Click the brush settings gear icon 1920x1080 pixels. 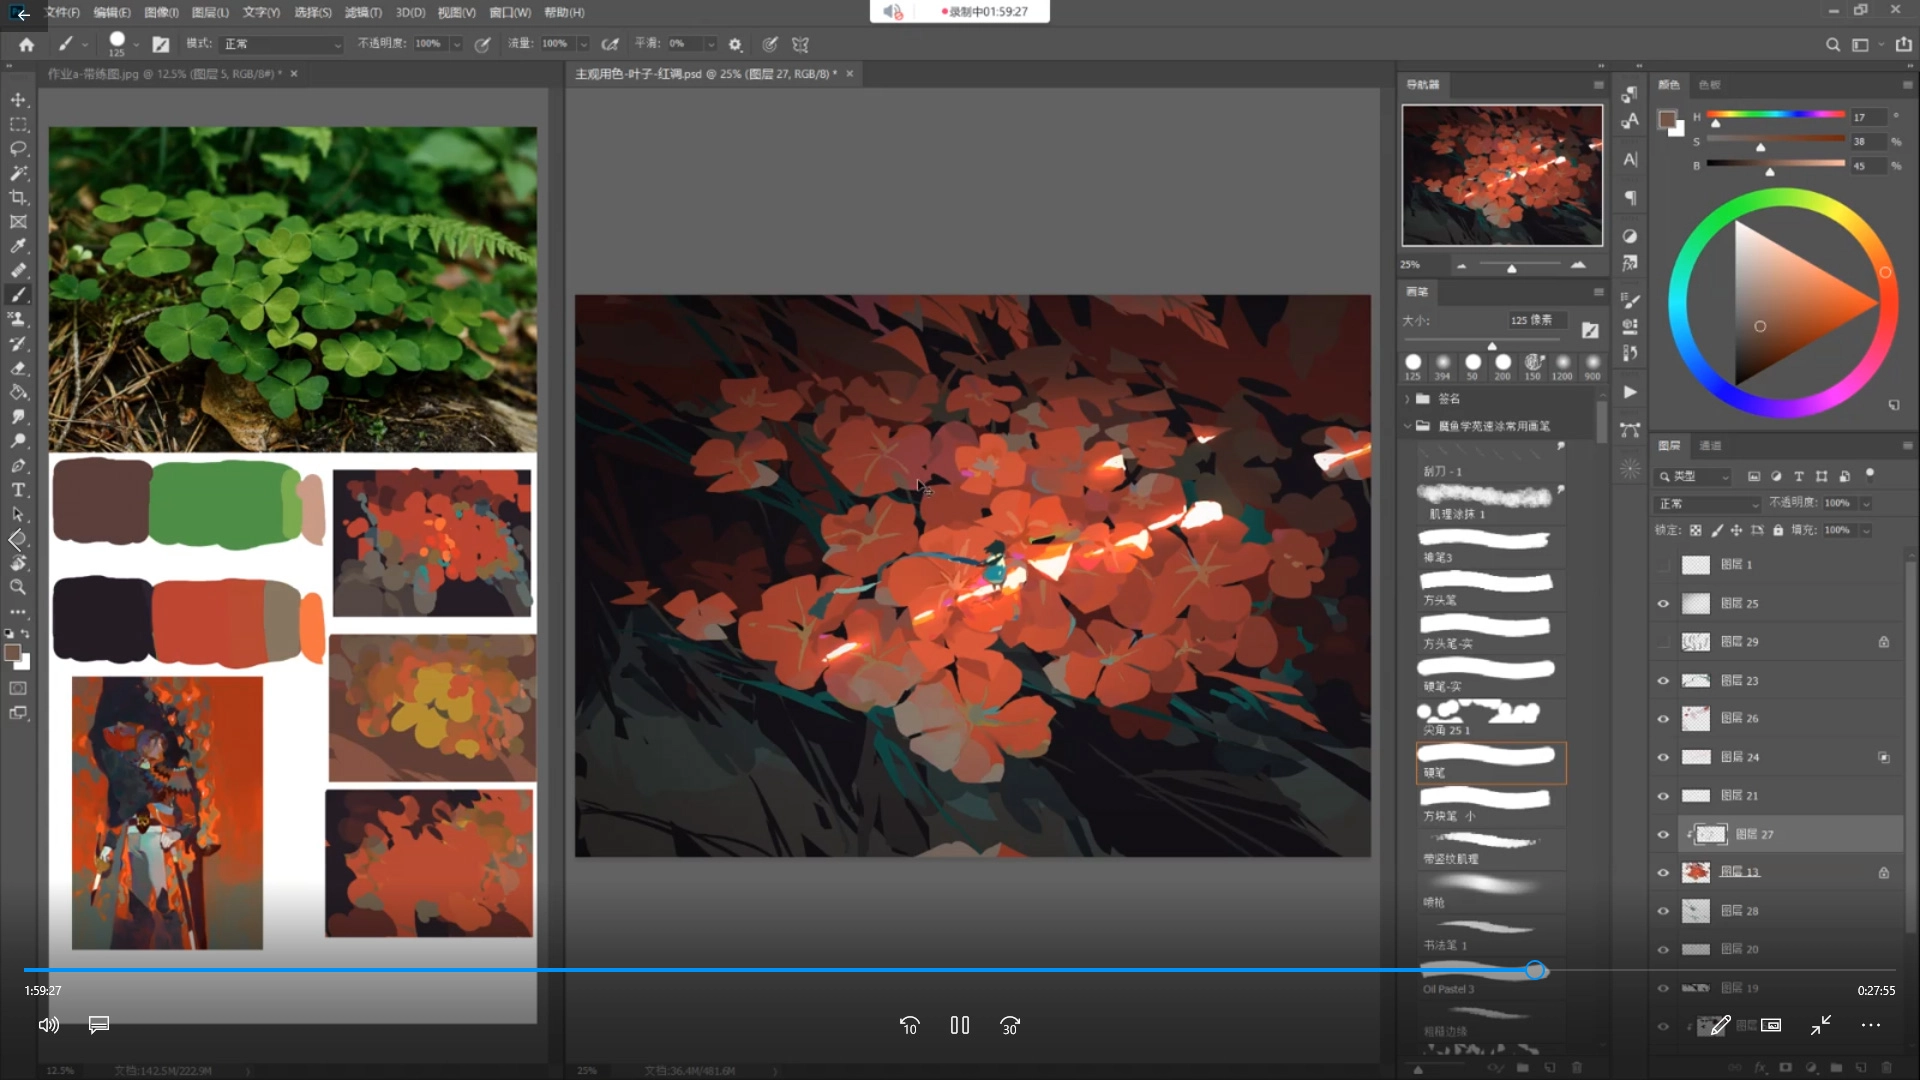click(735, 44)
